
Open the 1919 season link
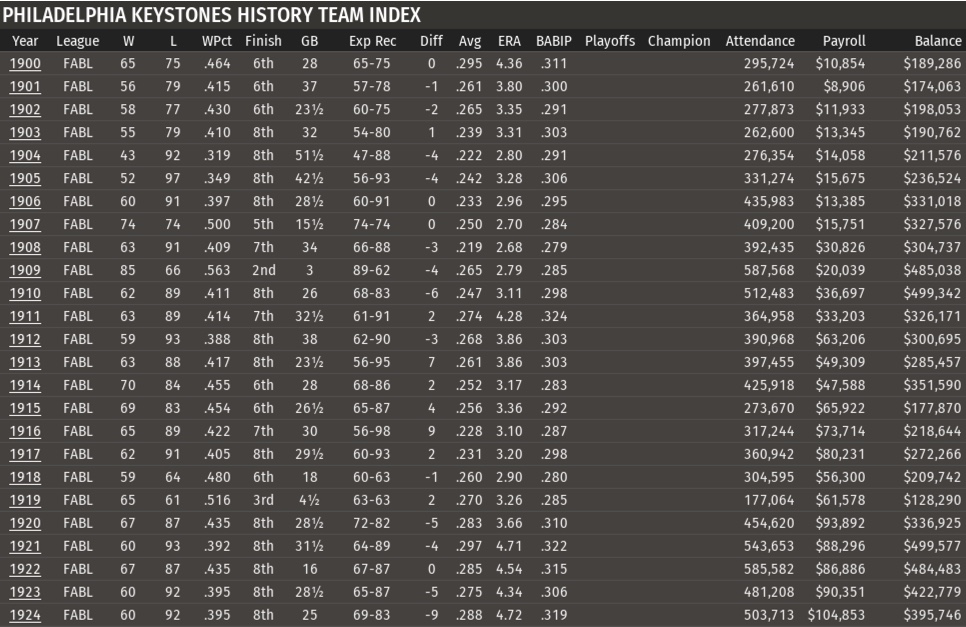coord(25,500)
